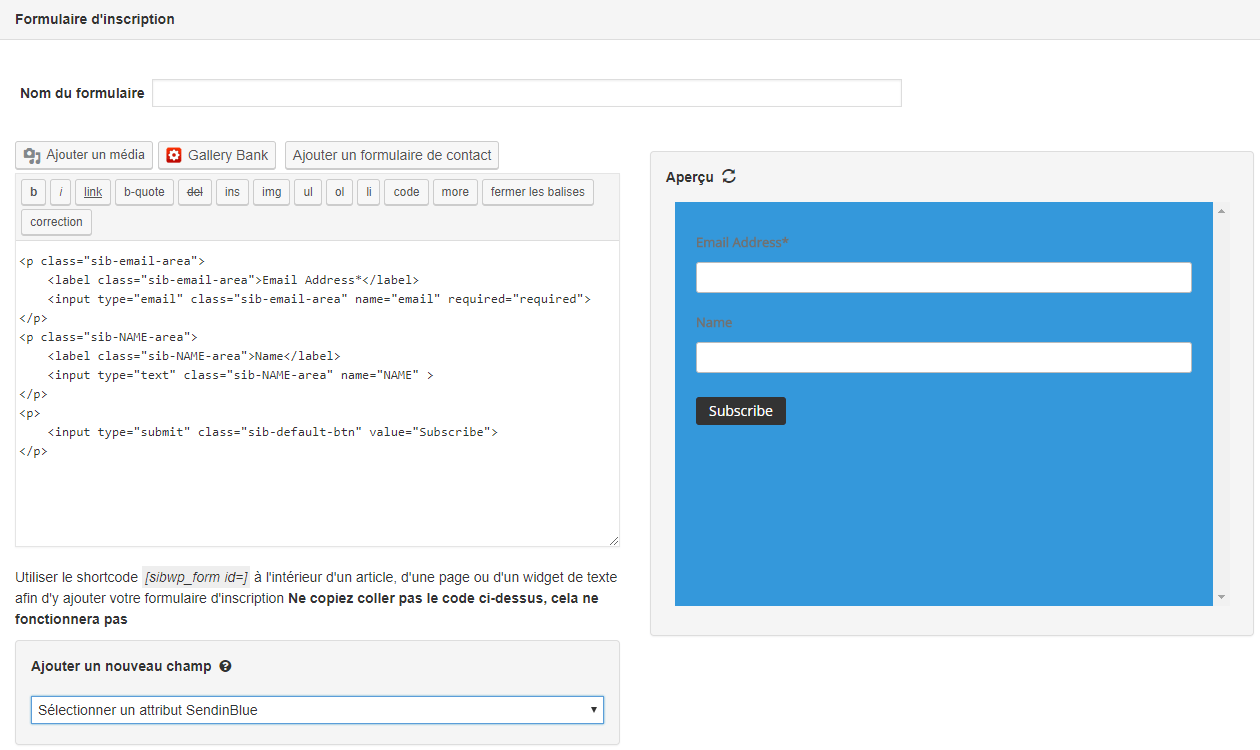Click the Ajouter un nouveau champ heading

pyautogui.click(x=121, y=666)
